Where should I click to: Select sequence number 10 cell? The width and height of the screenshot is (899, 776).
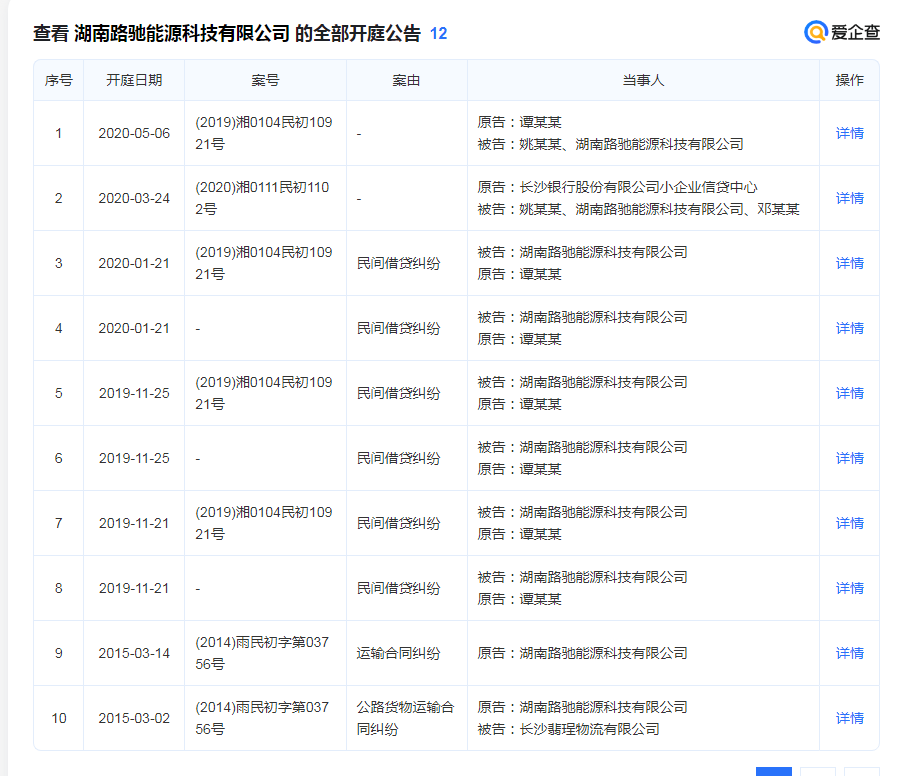(x=58, y=718)
